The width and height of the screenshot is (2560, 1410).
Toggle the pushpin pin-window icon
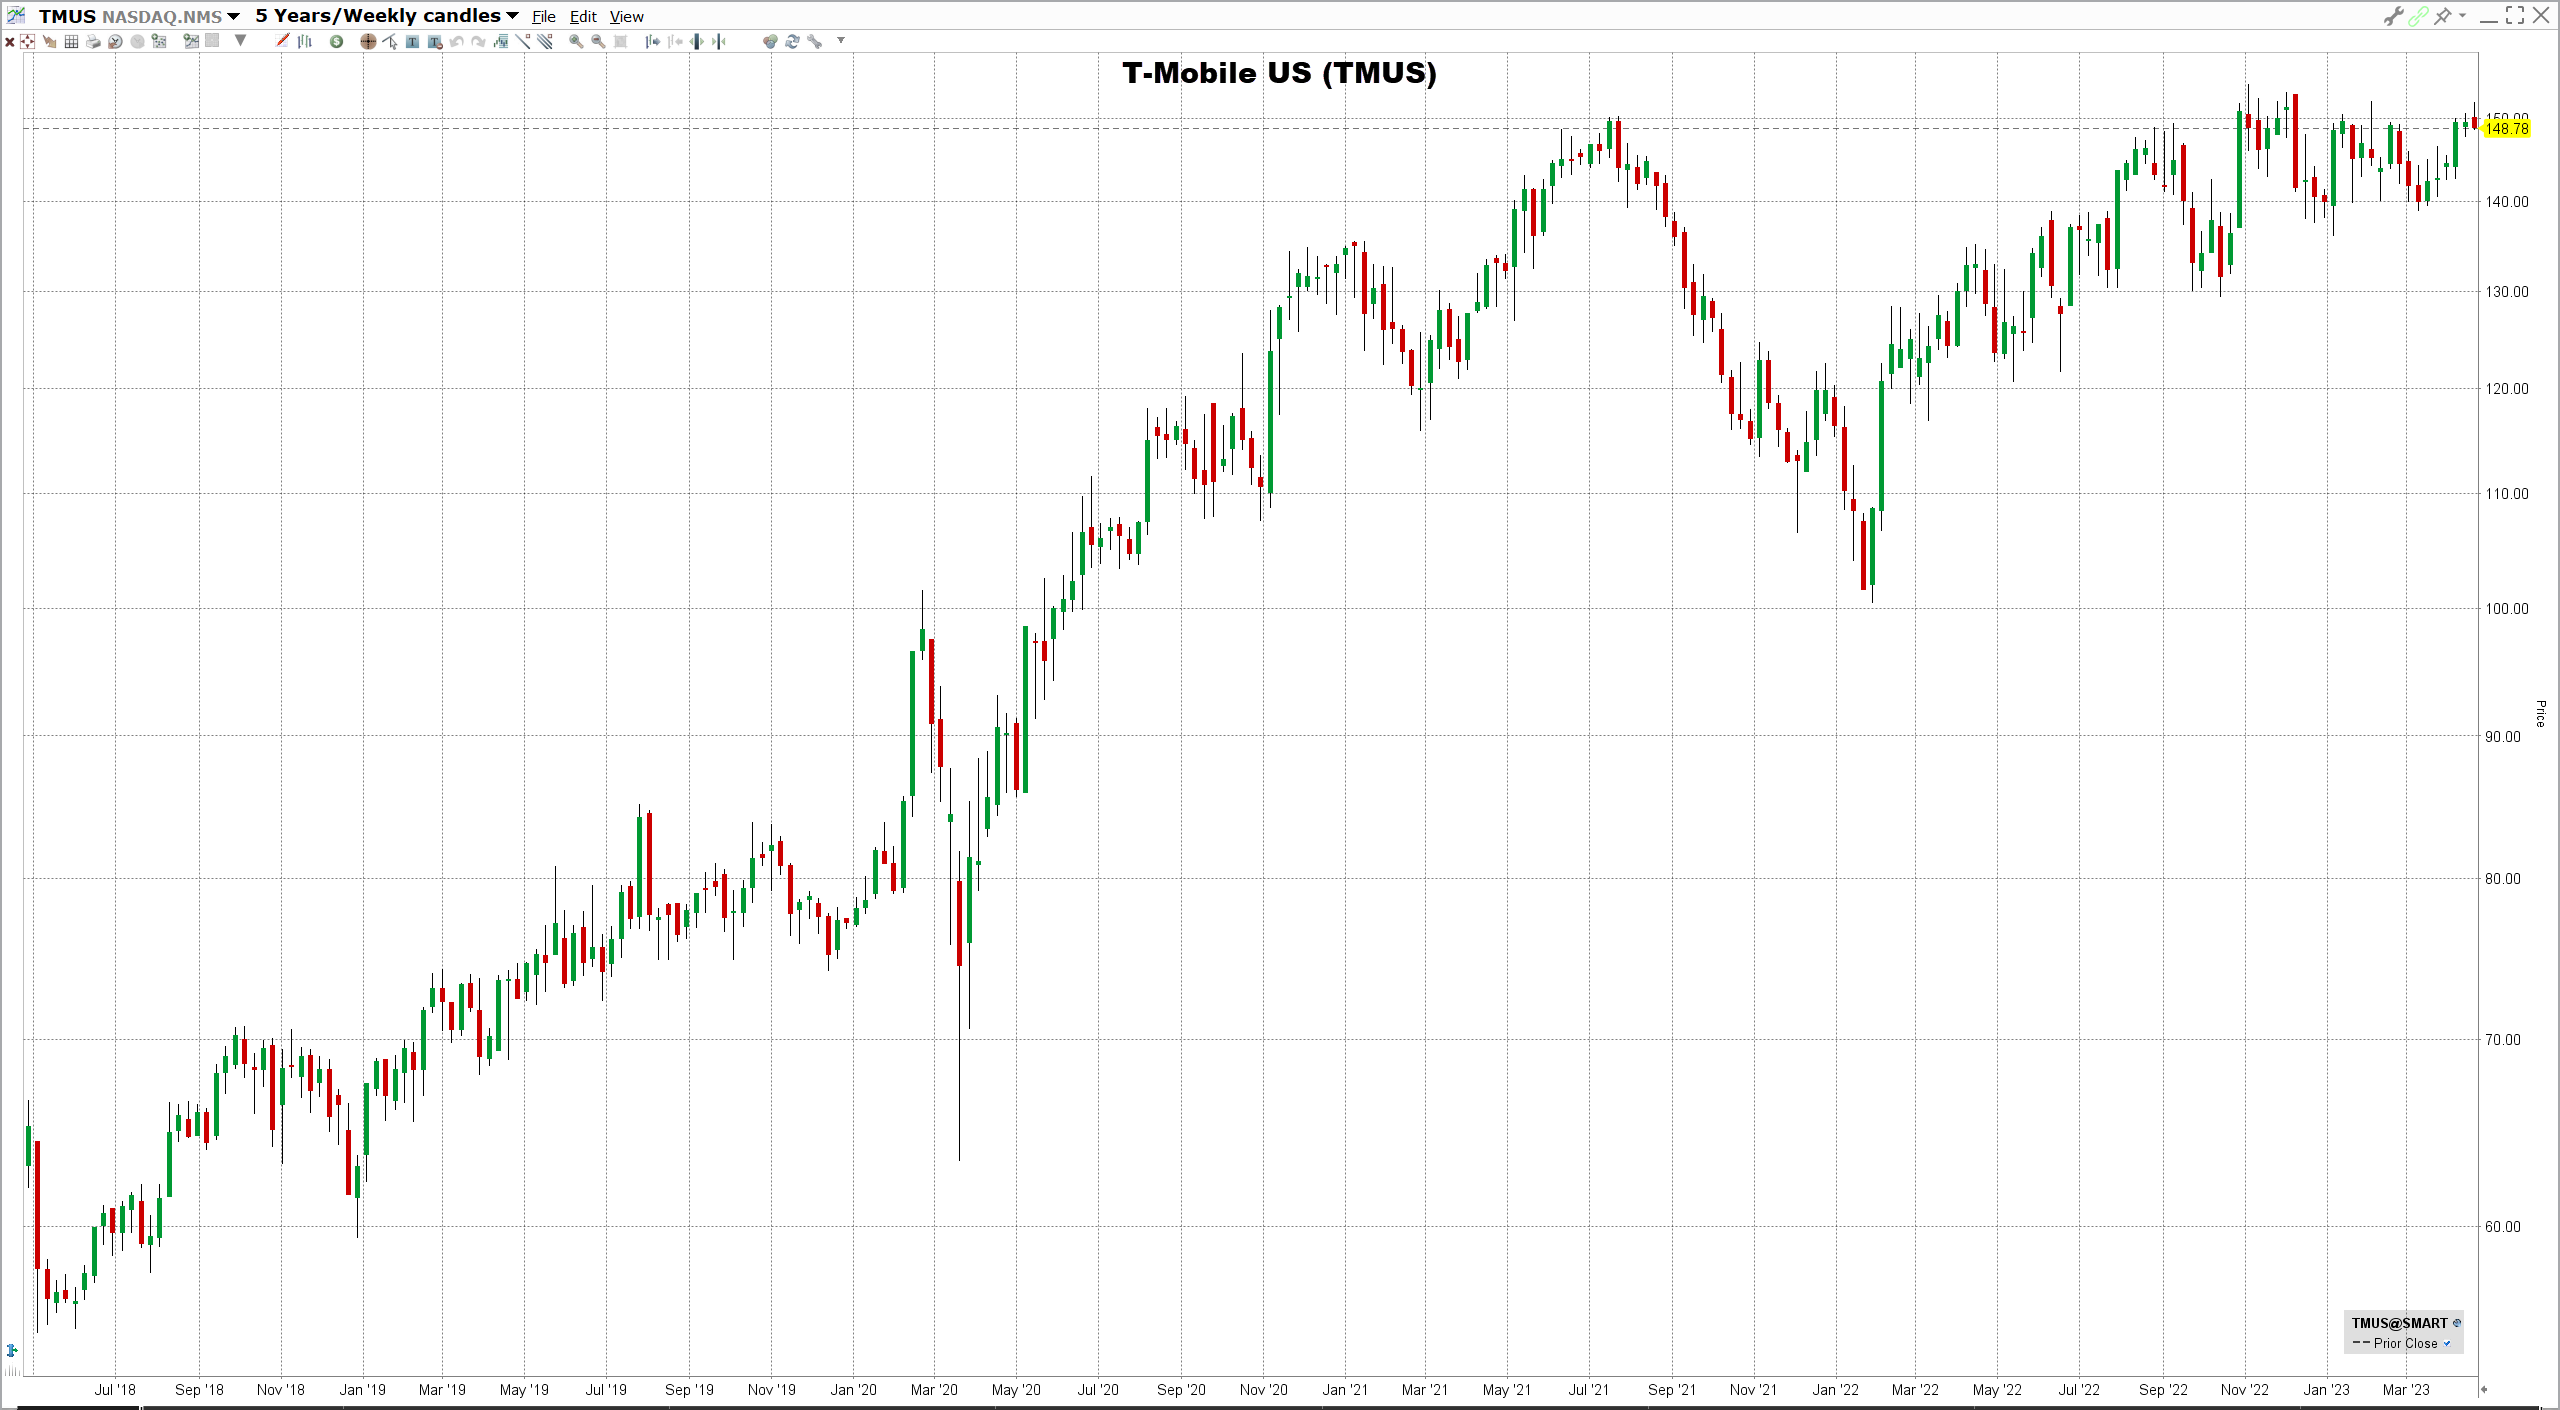click(2443, 16)
